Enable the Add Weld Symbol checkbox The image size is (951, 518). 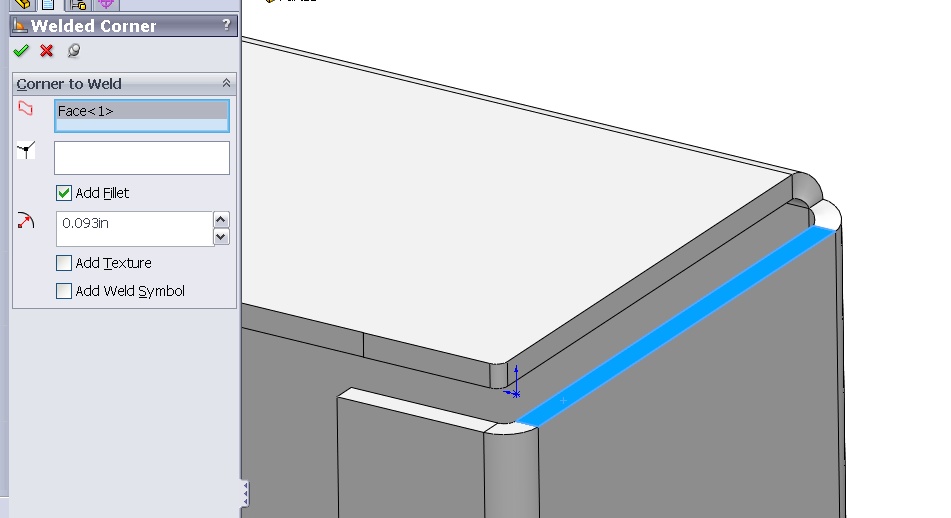(64, 291)
